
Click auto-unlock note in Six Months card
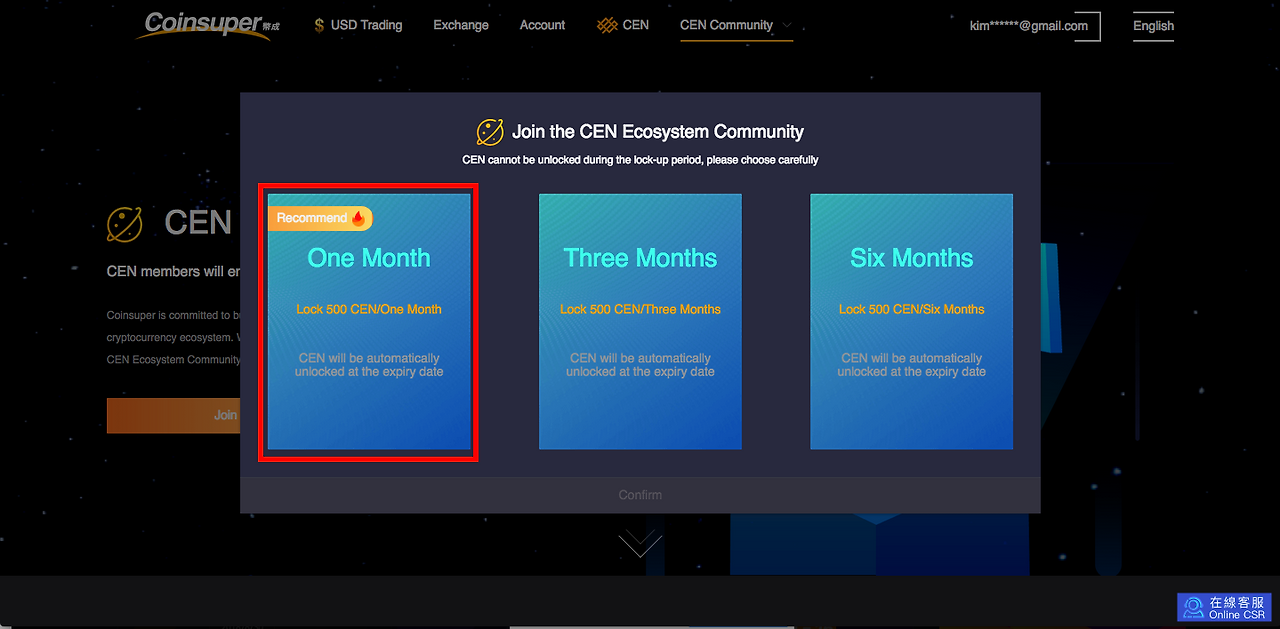pos(911,365)
